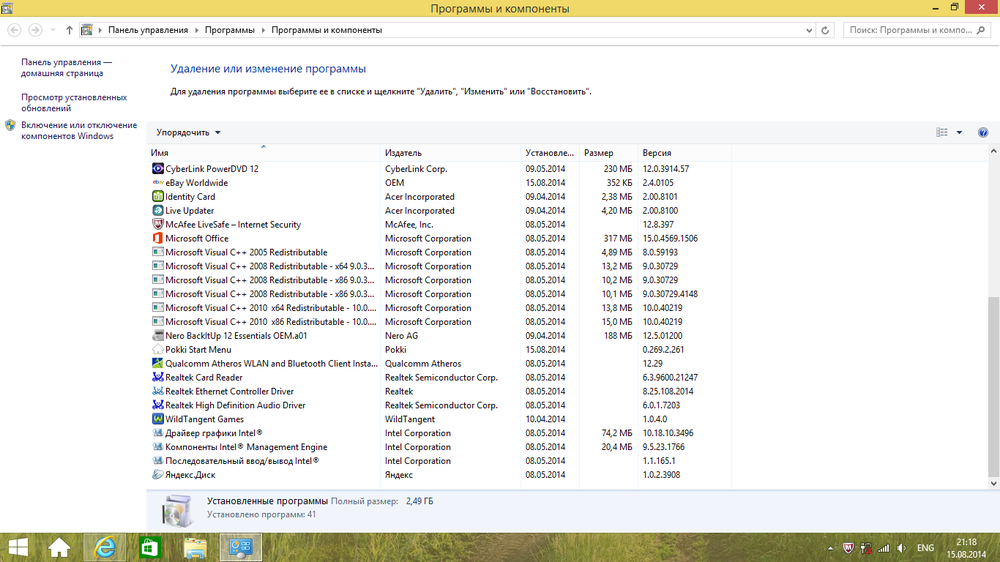Select Microsoft Visual C++ 2005 Redistributable
This screenshot has width=1000, height=562.
[246, 252]
